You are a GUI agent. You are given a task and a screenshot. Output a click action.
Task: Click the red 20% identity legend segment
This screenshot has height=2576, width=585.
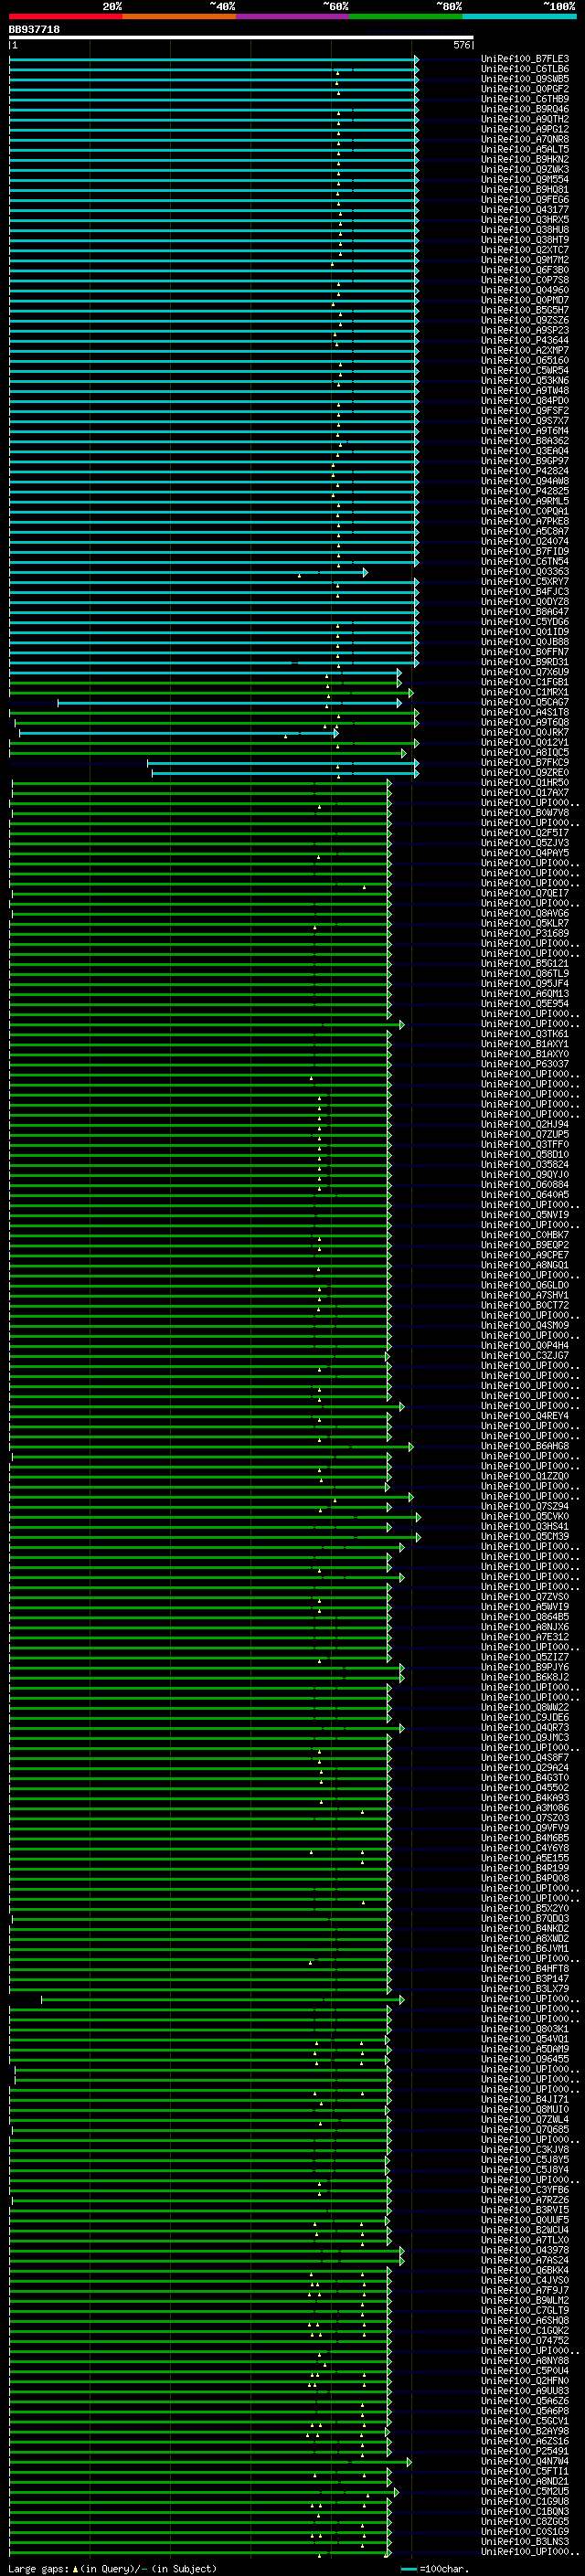coord(66,16)
